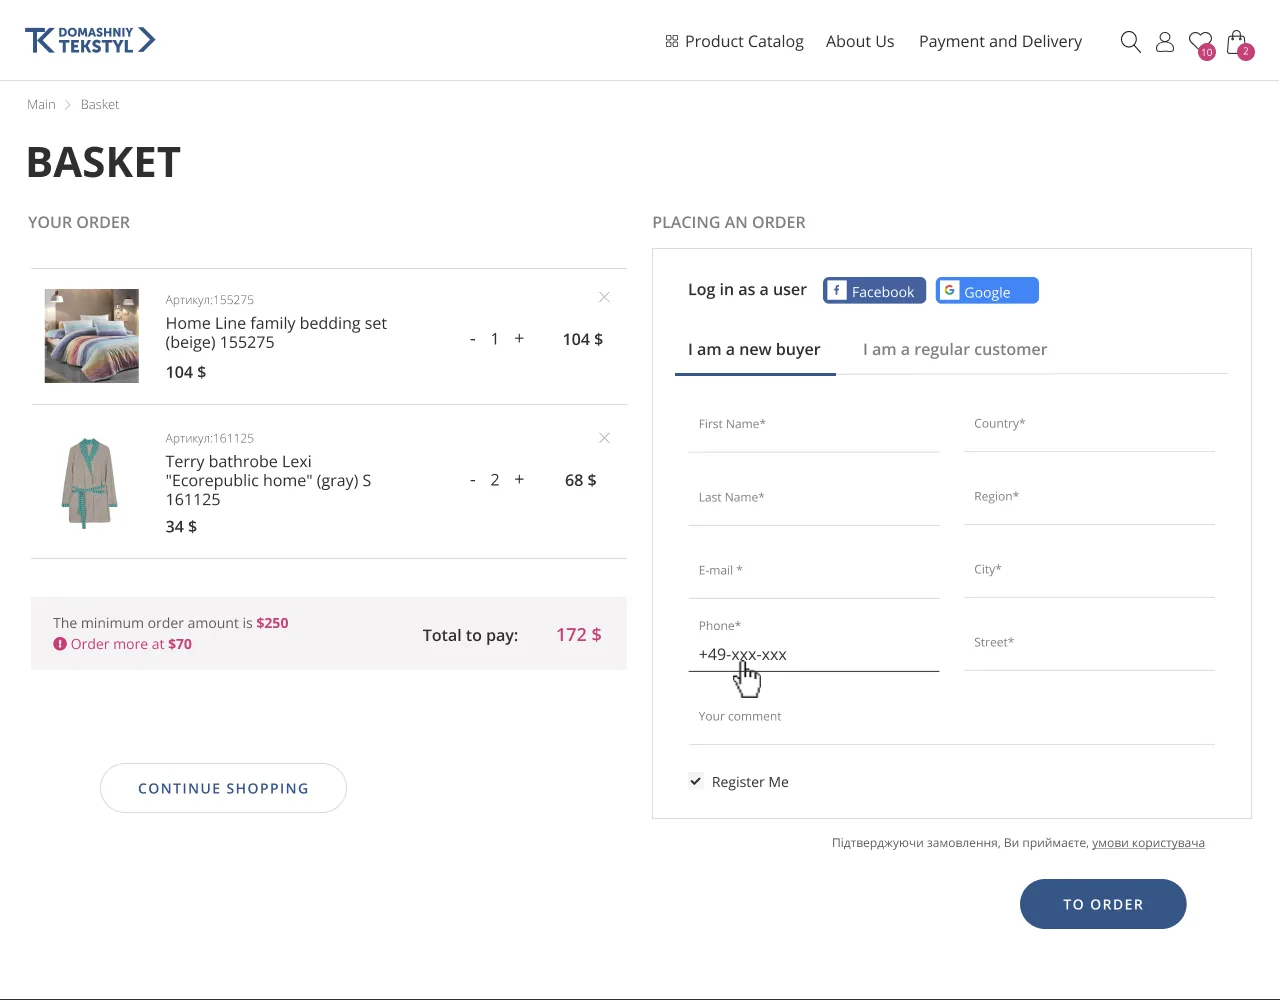Open the Home Line family bedding set title
Viewport: 1280px width, 1000px height.
tap(276, 333)
